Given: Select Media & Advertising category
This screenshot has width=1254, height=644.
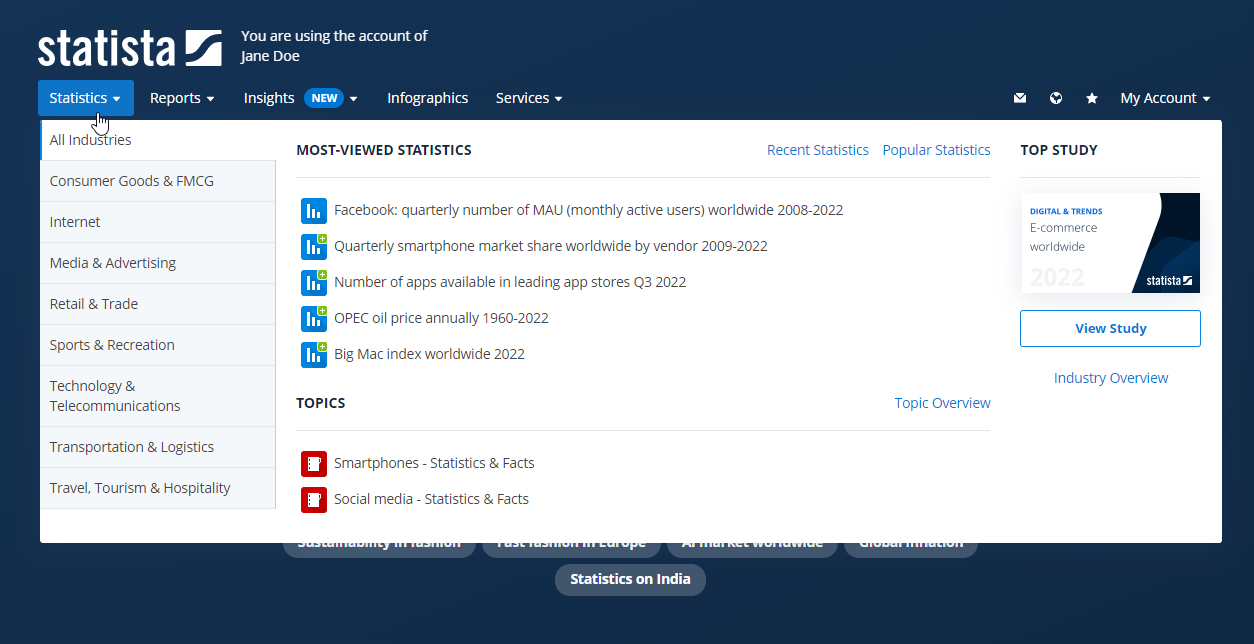Looking at the screenshot, I should (x=158, y=263).
